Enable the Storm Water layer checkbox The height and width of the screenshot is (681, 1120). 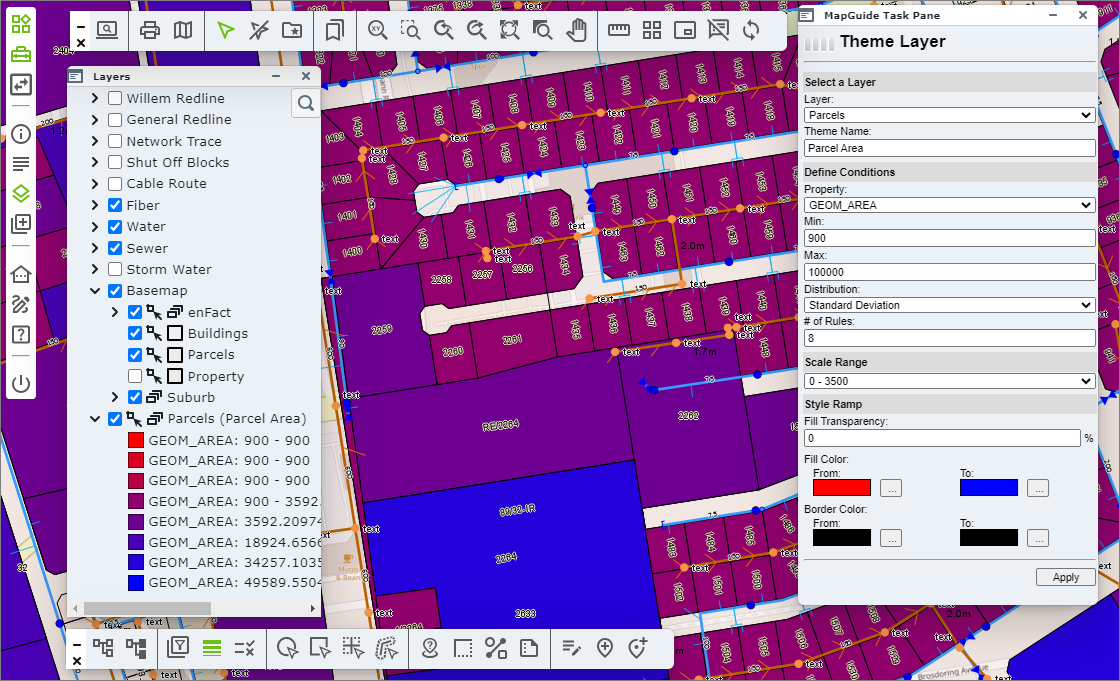click(115, 269)
